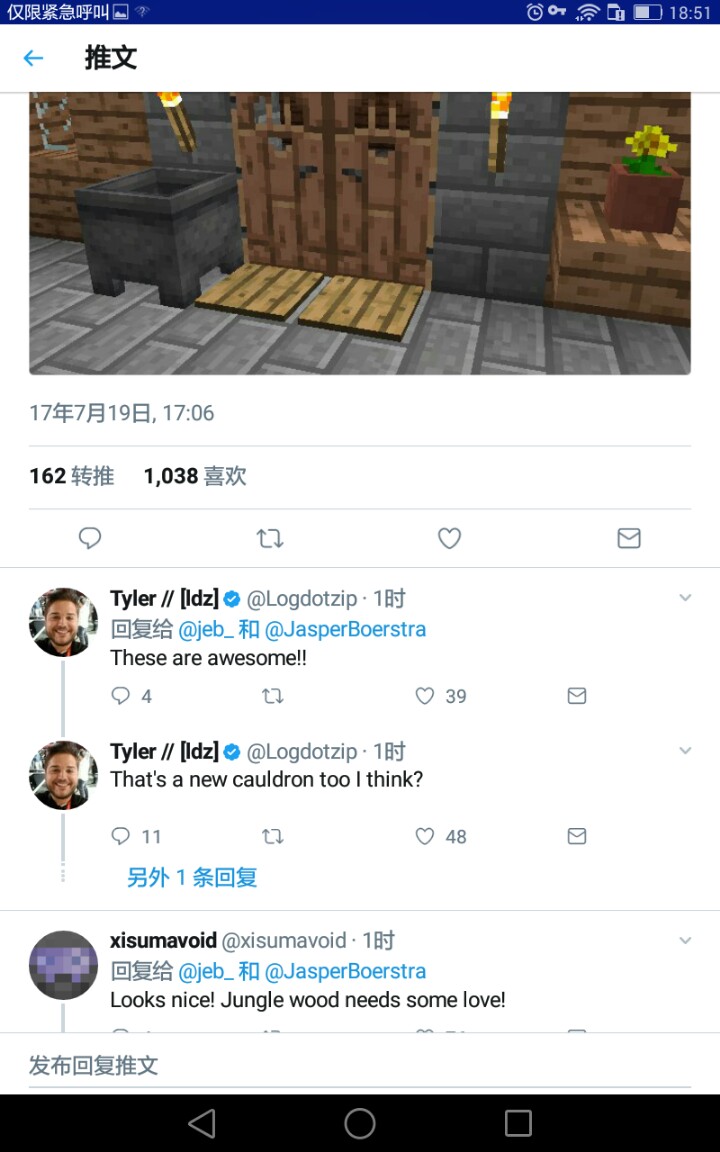Screen dimensions: 720x1152
Task: Reply to "These are awesome!!" tweet
Action: pos(120,696)
